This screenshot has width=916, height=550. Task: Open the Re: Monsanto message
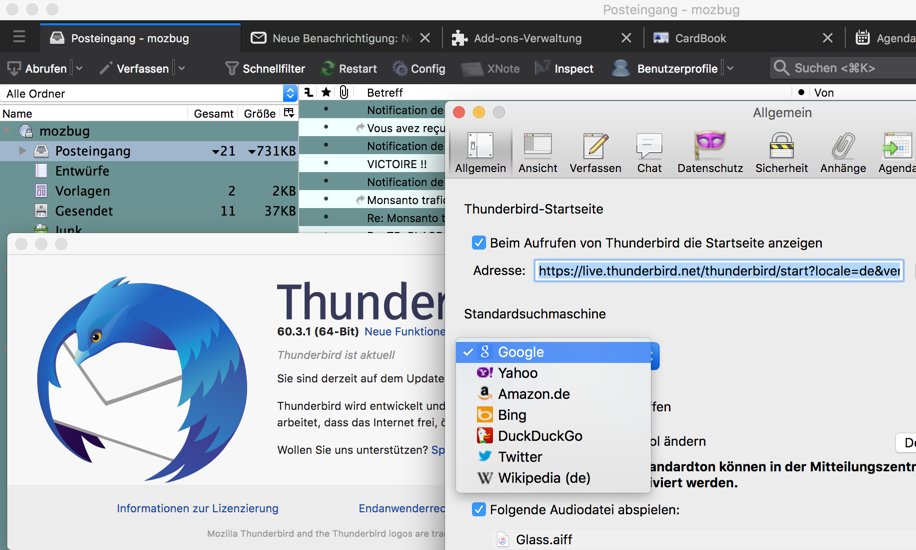[406, 218]
